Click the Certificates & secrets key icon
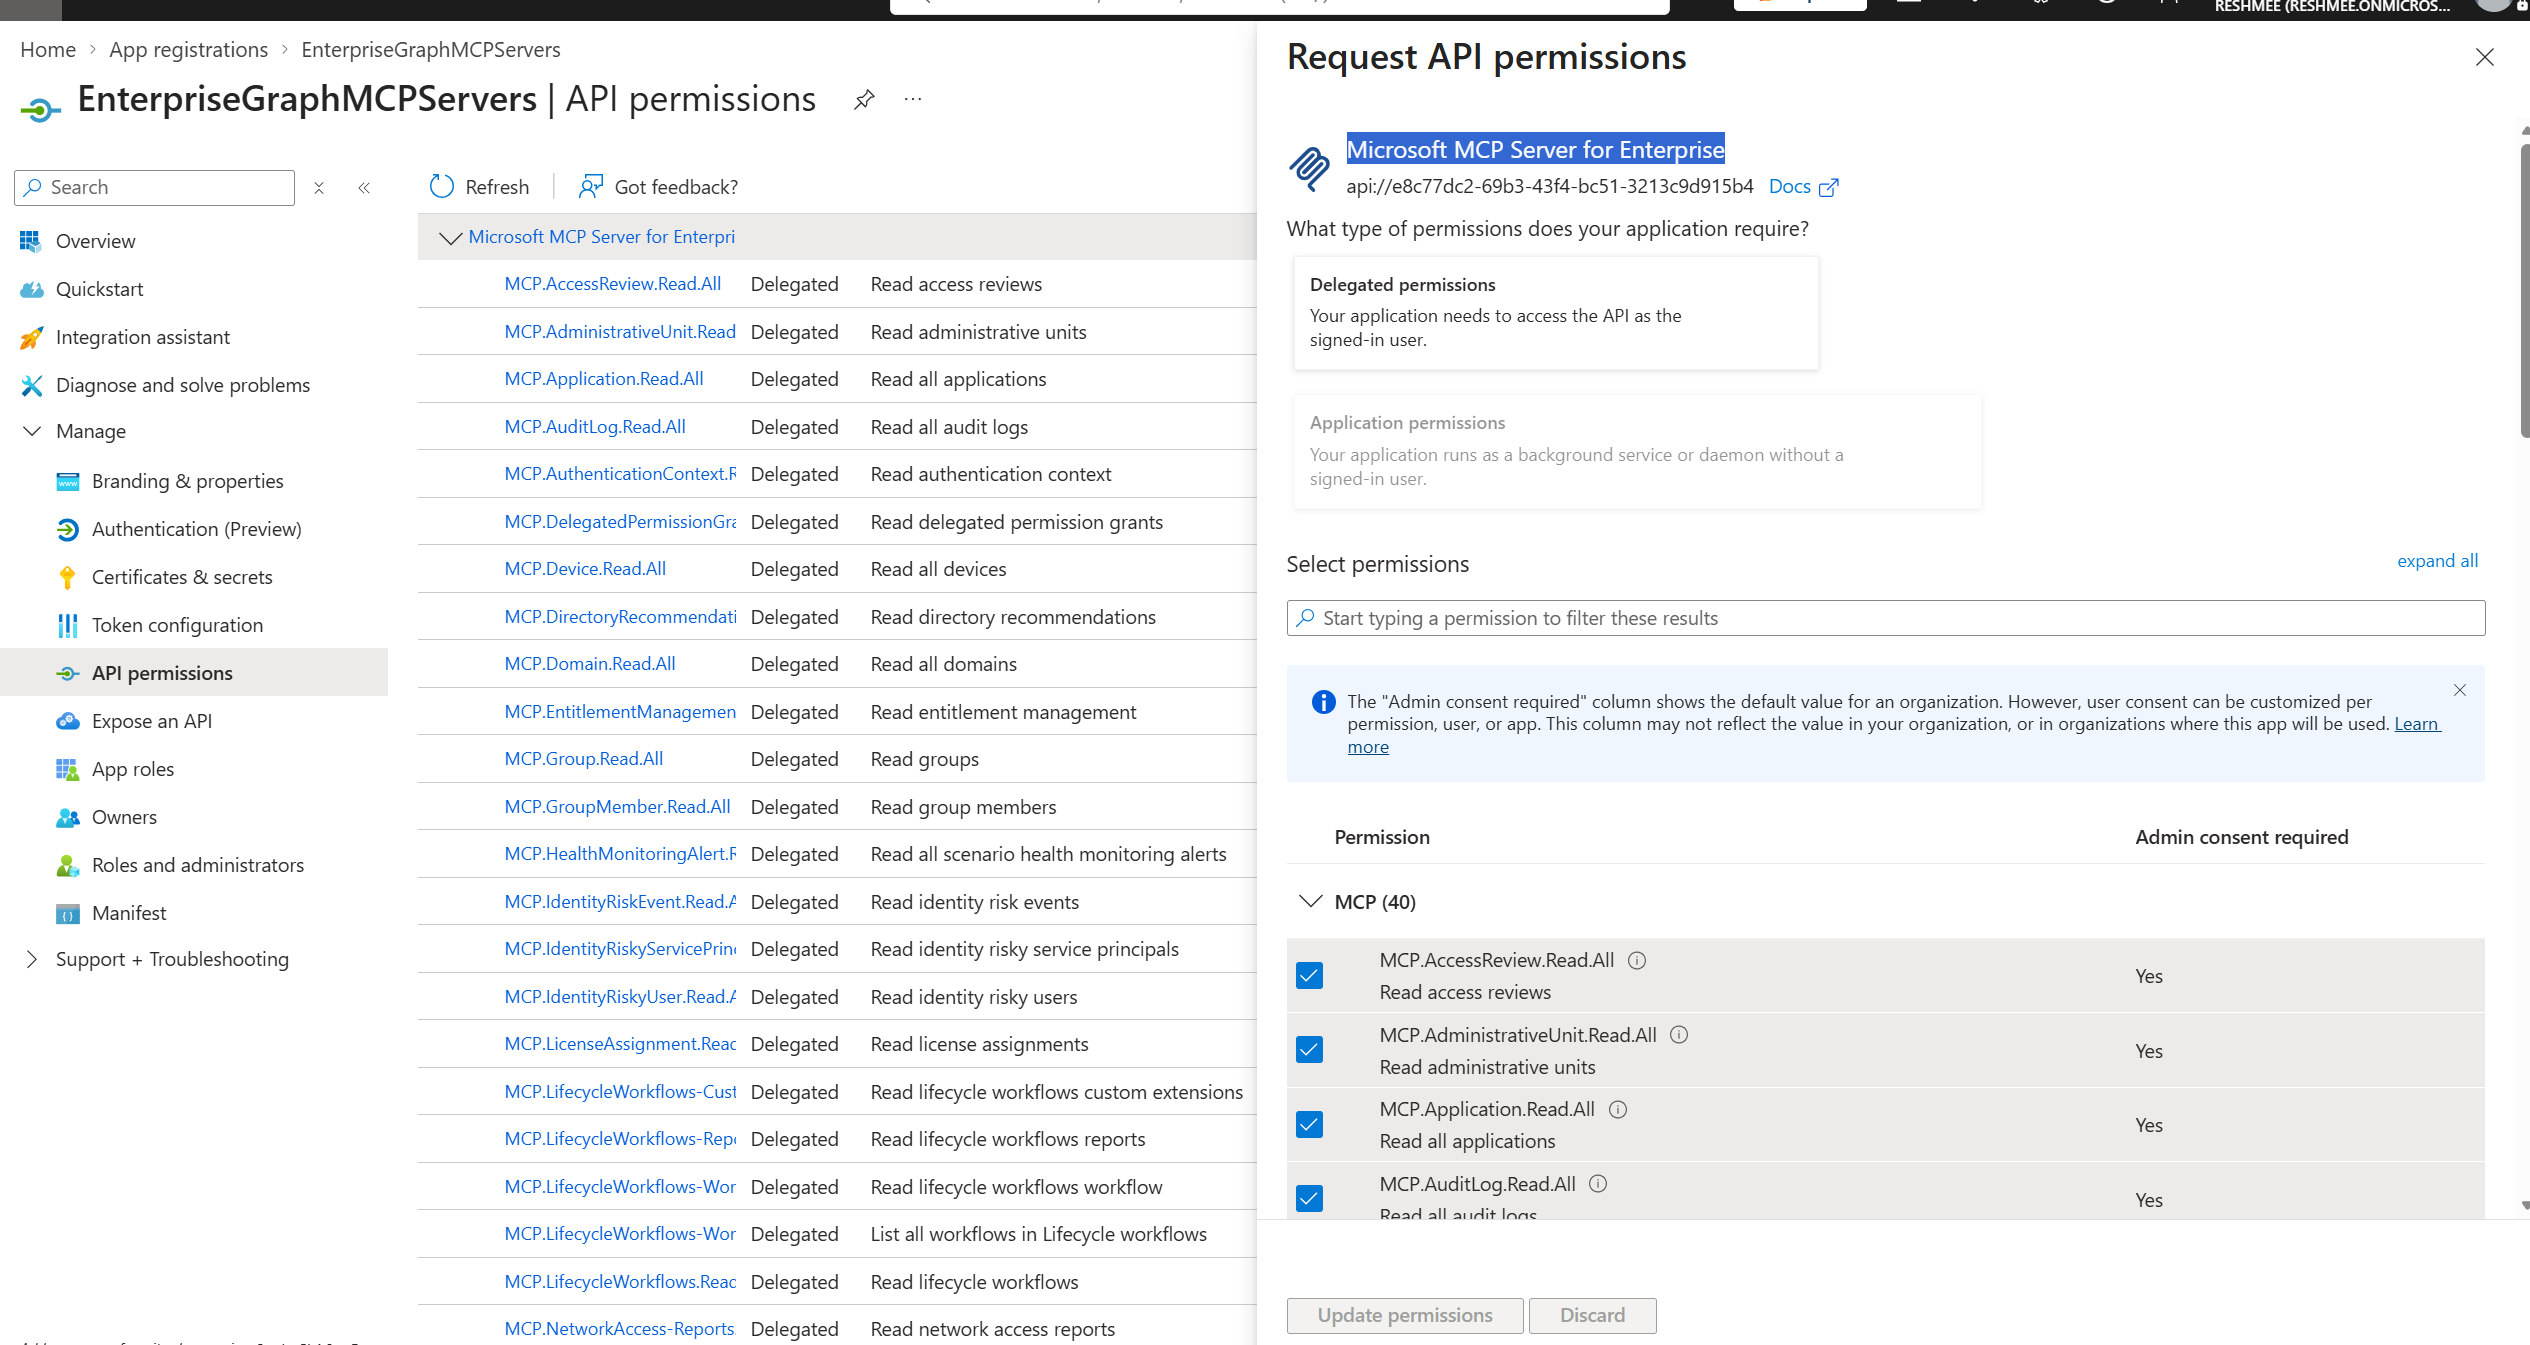The height and width of the screenshot is (1345, 2530). [x=67, y=577]
